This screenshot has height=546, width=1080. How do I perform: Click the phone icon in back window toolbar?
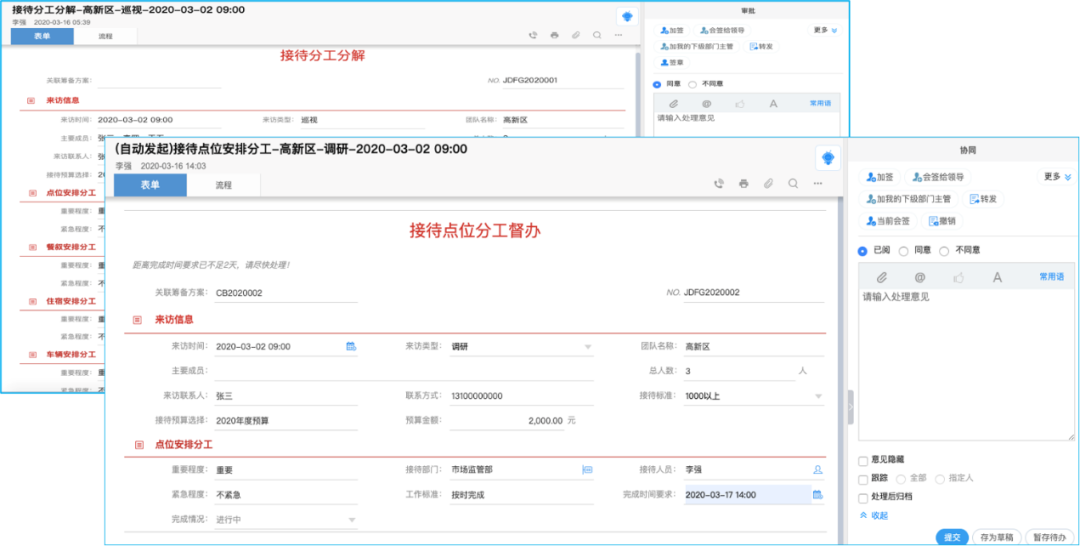pos(533,35)
